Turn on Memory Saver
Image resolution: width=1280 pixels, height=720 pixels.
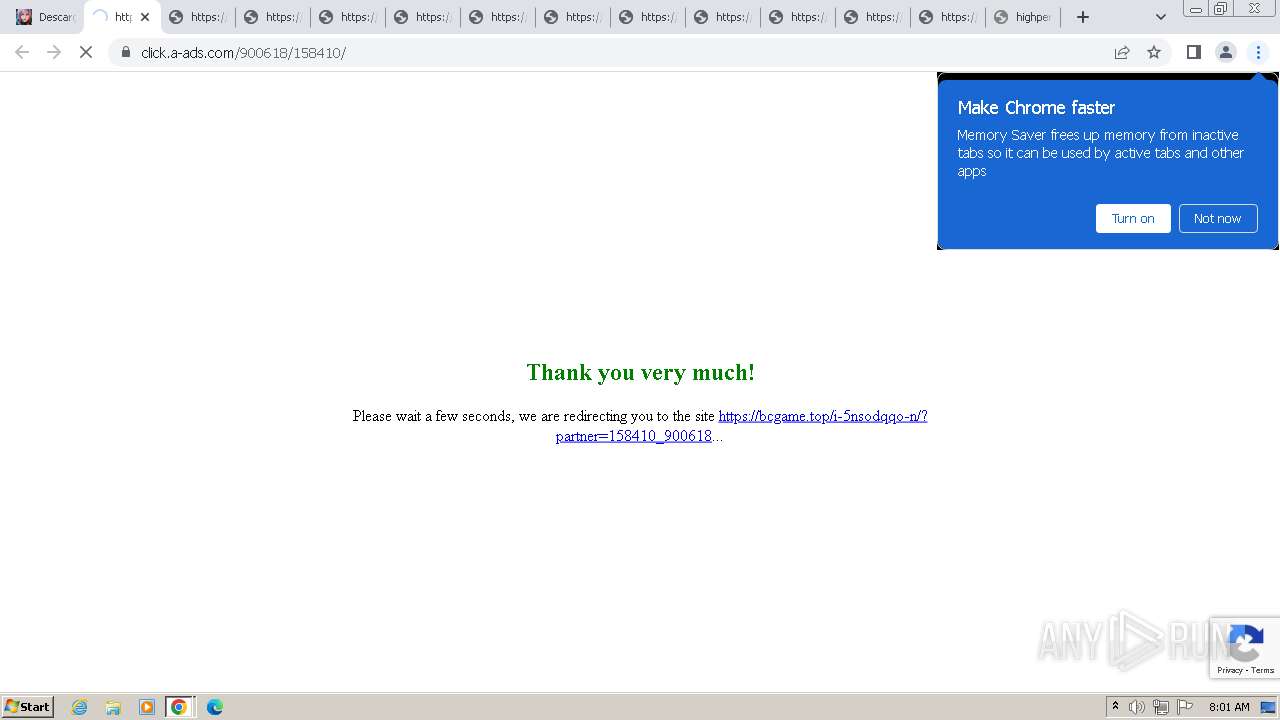1133,218
